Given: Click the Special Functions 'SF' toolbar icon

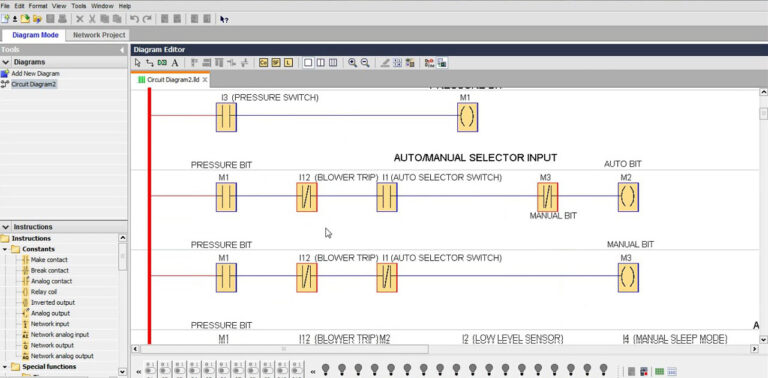Looking at the screenshot, I should point(276,63).
